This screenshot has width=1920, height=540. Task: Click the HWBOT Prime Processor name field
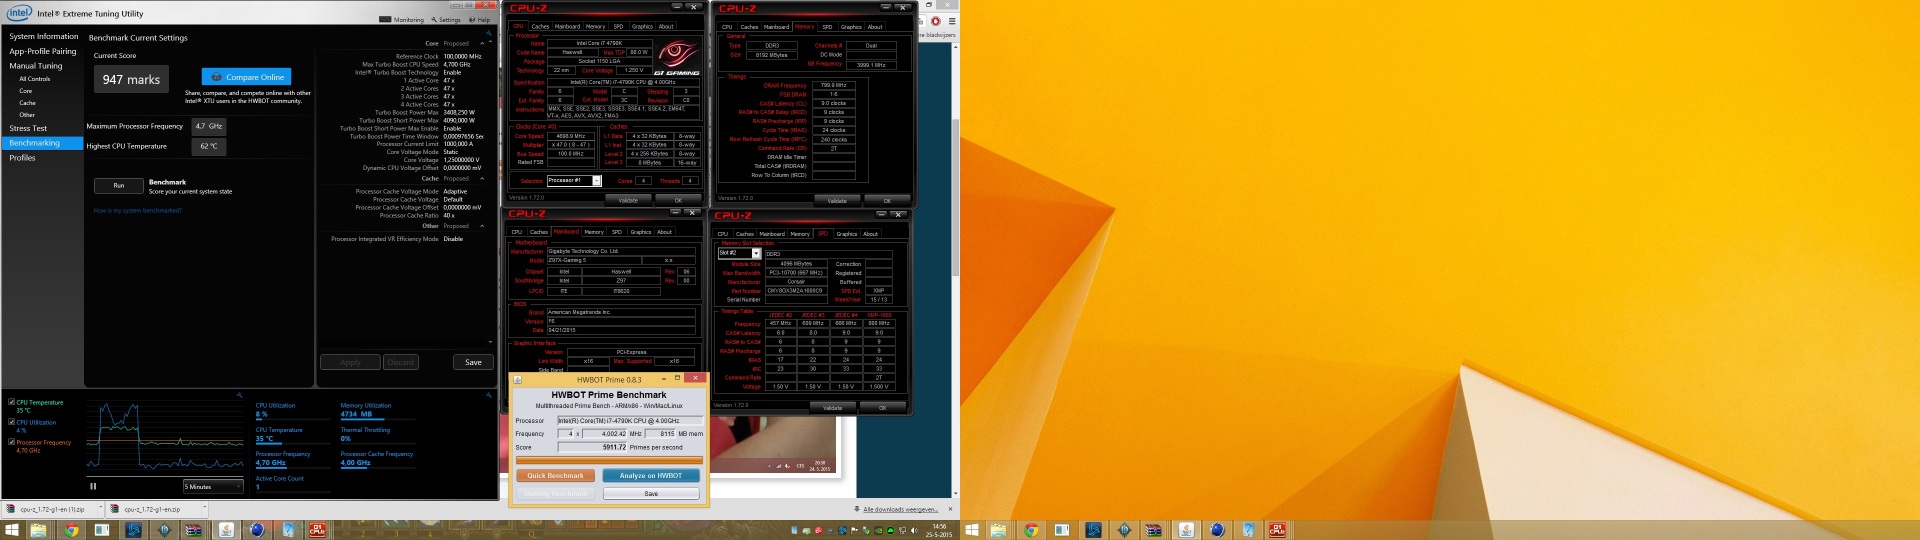point(630,420)
